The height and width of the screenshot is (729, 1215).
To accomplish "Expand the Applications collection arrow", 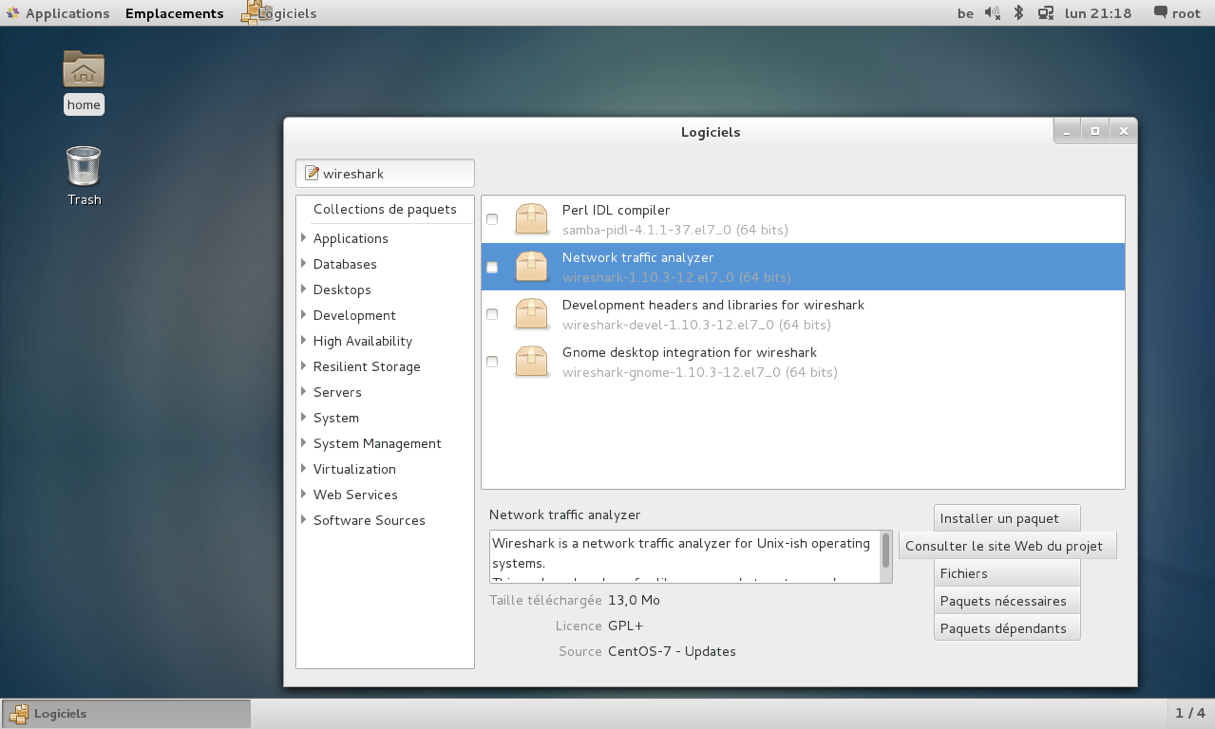I will coord(304,238).
